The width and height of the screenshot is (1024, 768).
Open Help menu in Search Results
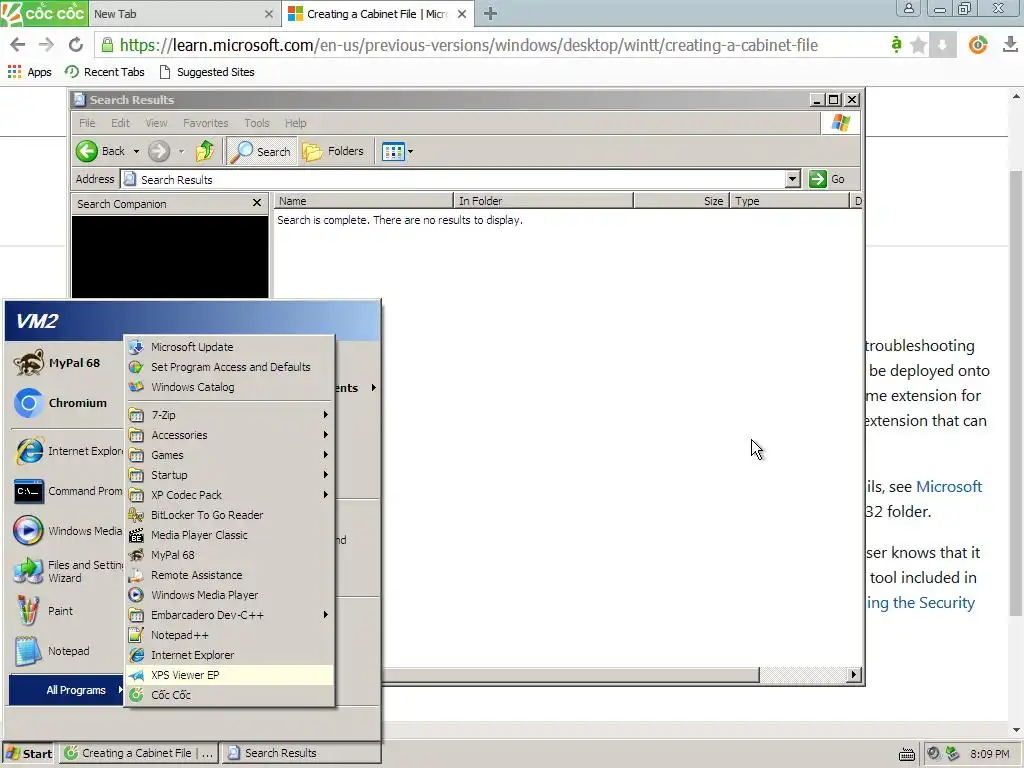click(x=295, y=123)
